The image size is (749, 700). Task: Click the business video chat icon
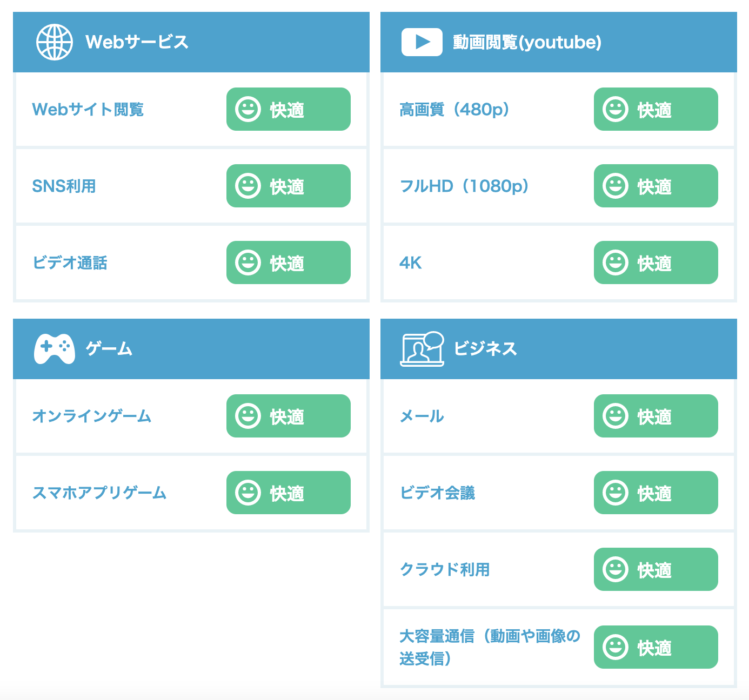(x=422, y=349)
